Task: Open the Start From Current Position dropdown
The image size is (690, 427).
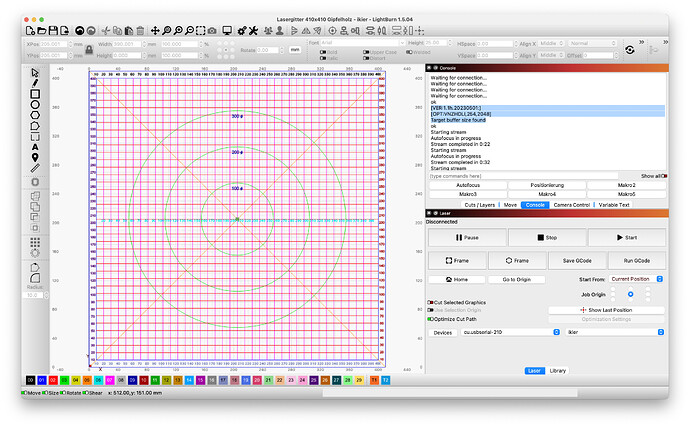Action: click(636, 279)
